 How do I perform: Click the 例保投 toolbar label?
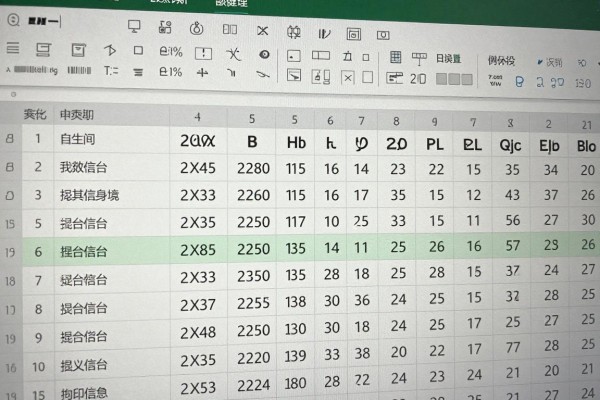tap(501, 60)
